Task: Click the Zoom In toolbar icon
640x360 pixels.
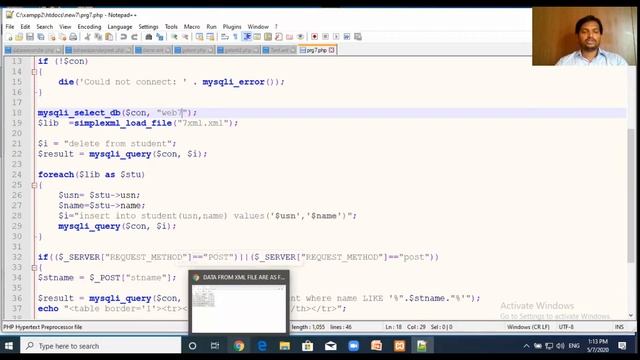Action: [x=174, y=37]
